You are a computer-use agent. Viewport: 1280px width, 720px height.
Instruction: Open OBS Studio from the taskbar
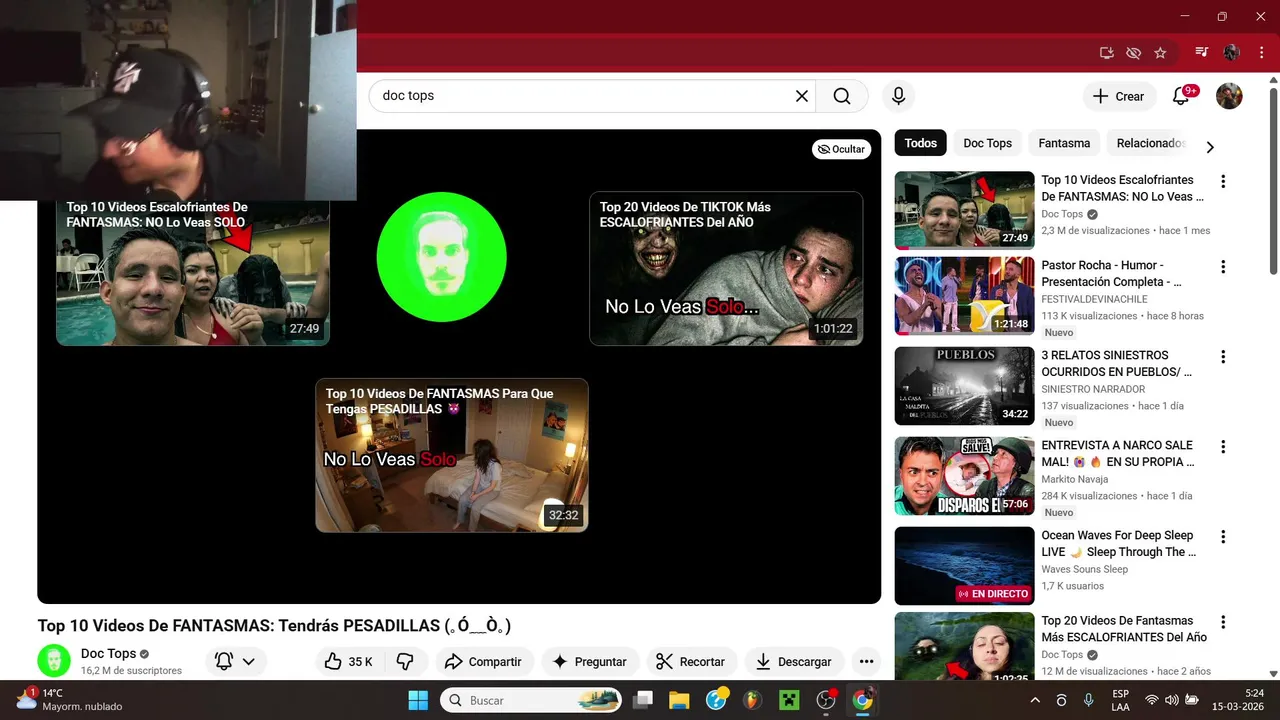click(x=826, y=700)
